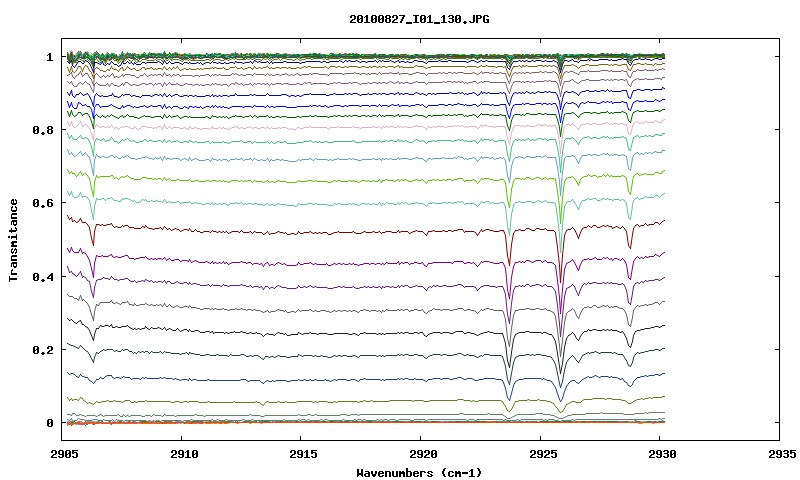
Task: Click the x-axis tick label 2920
Action: 423,454
